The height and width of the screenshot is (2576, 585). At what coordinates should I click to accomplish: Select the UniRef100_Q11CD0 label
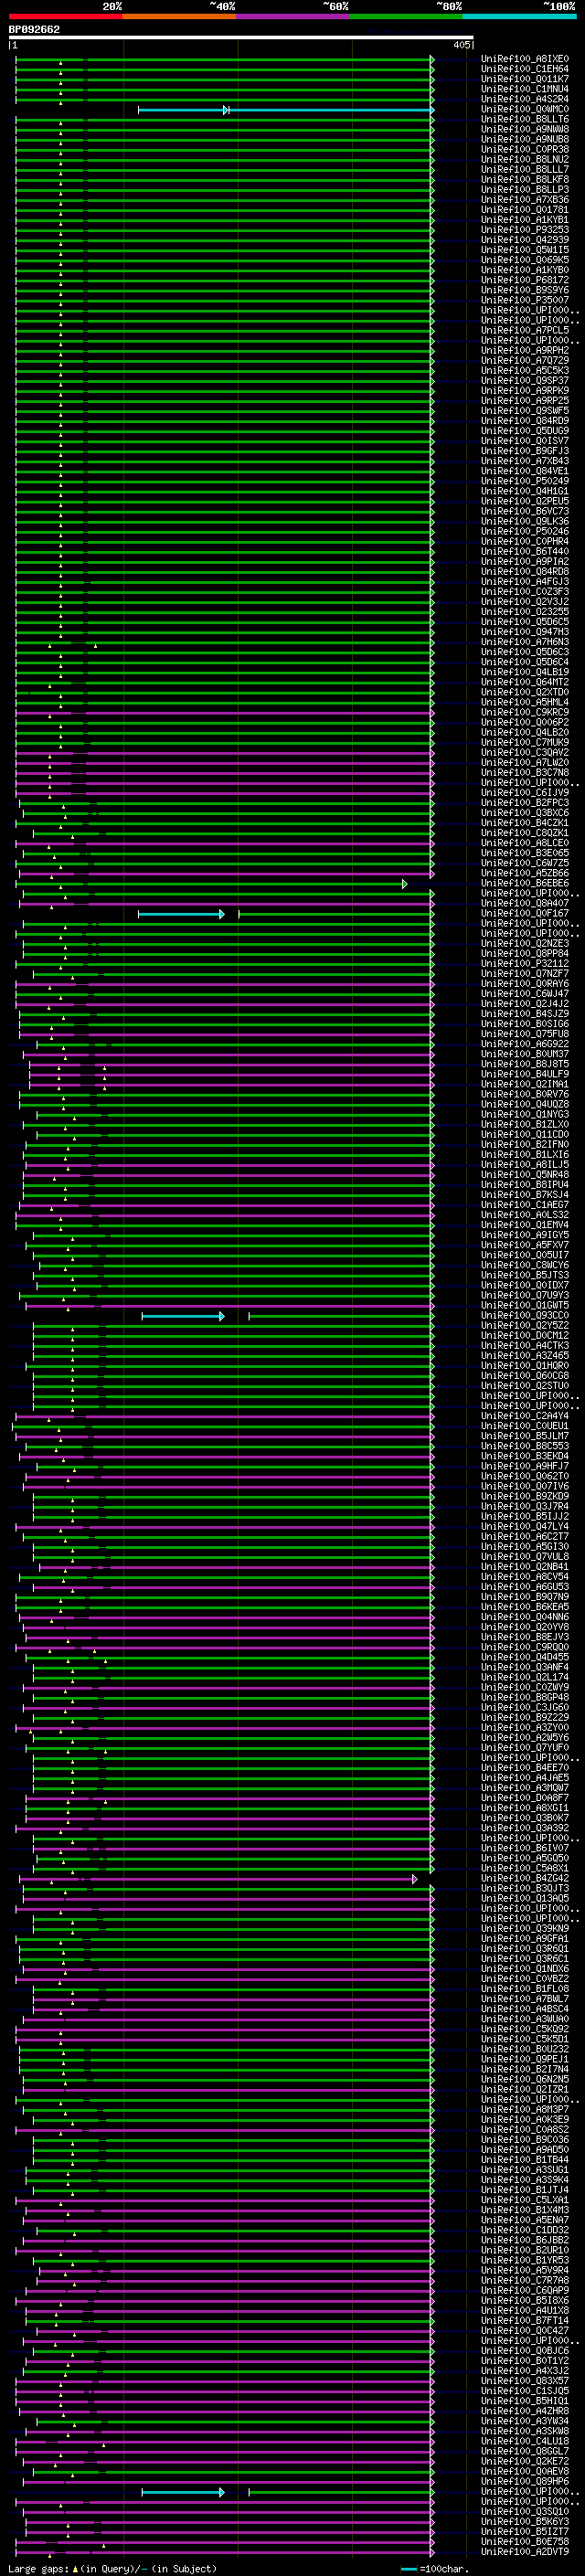tap(524, 1135)
